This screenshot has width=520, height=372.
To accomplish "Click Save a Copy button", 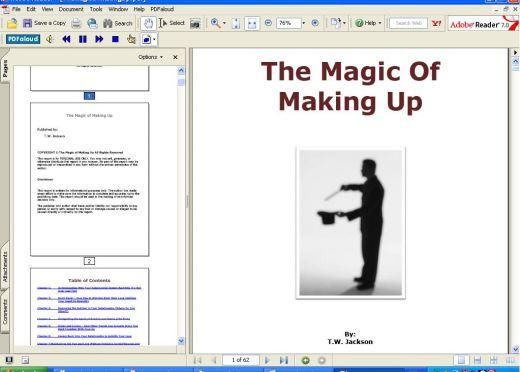I will [x=44, y=23].
